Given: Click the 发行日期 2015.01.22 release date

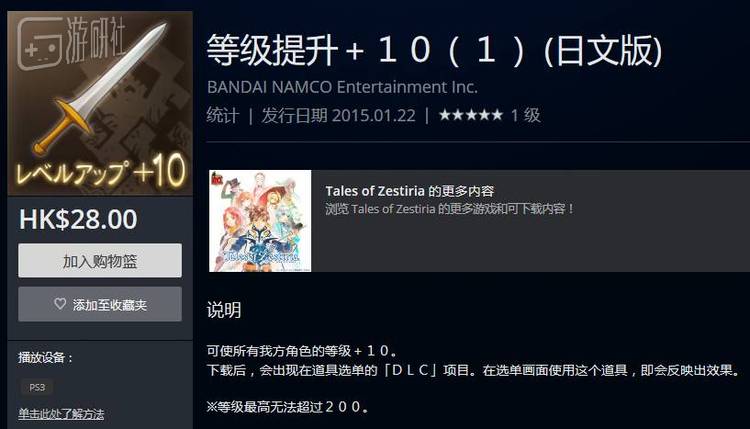Looking at the screenshot, I should (338, 115).
